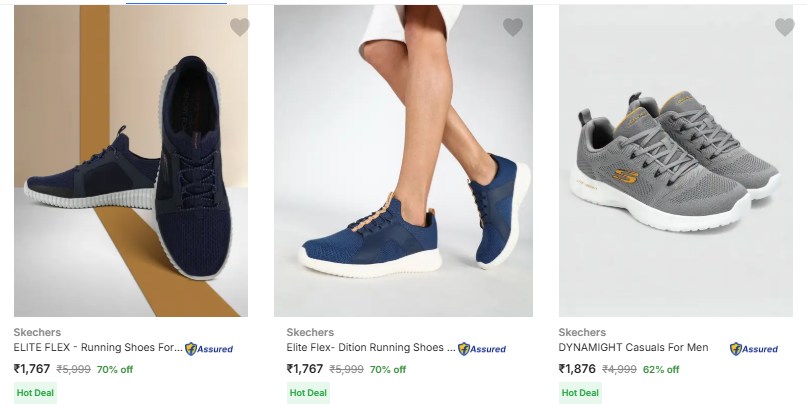
Task: Click Hot Deal tag under Elite Flex-Dition
Action: click(308, 393)
